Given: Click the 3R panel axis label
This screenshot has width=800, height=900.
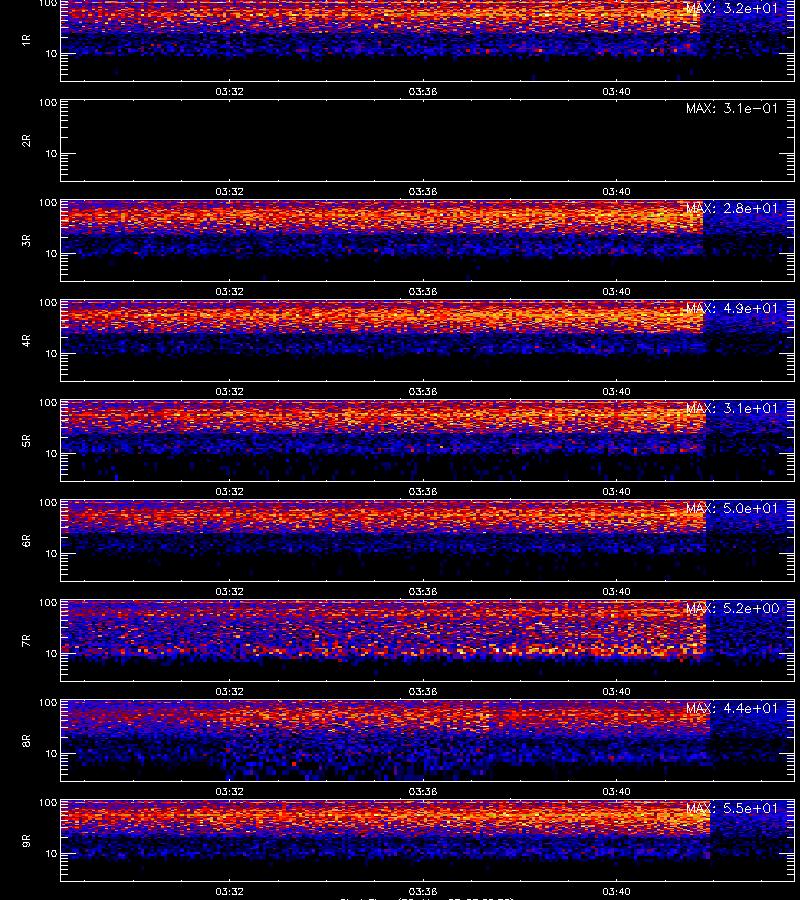Looking at the screenshot, I should tap(26, 240).
